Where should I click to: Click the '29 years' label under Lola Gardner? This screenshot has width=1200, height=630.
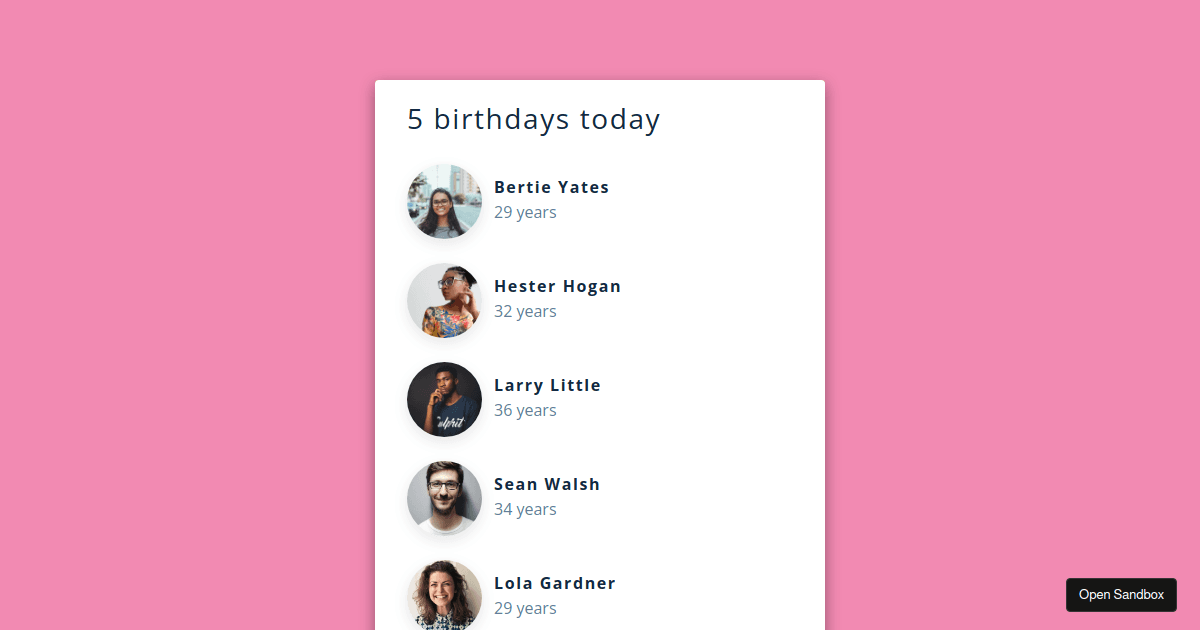coord(525,608)
